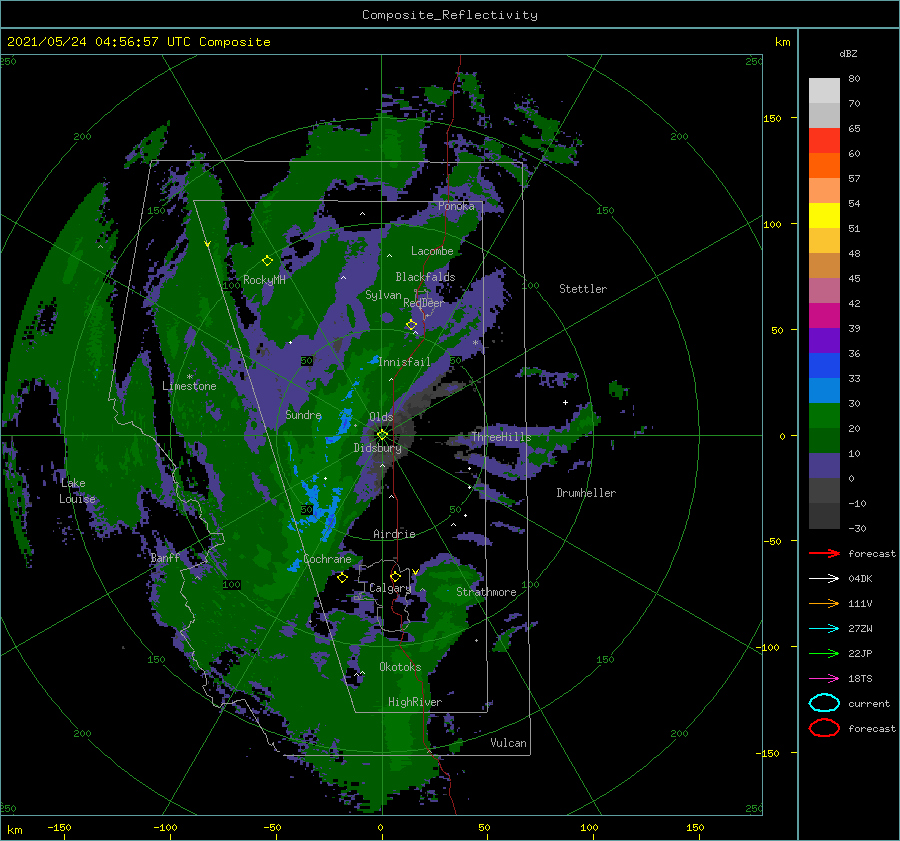Click the Banff label
This screenshot has width=900, height=841.
tap(165, 558)
